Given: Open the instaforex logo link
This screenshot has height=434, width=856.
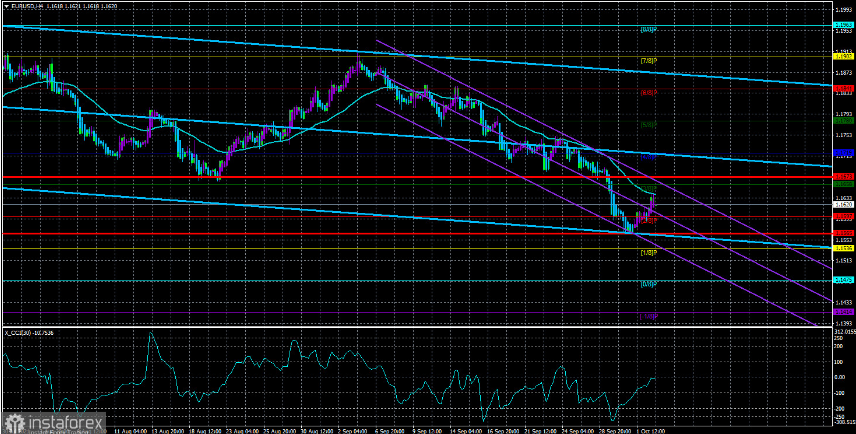Looking at the screenshot, I should (x=53, y=423).
